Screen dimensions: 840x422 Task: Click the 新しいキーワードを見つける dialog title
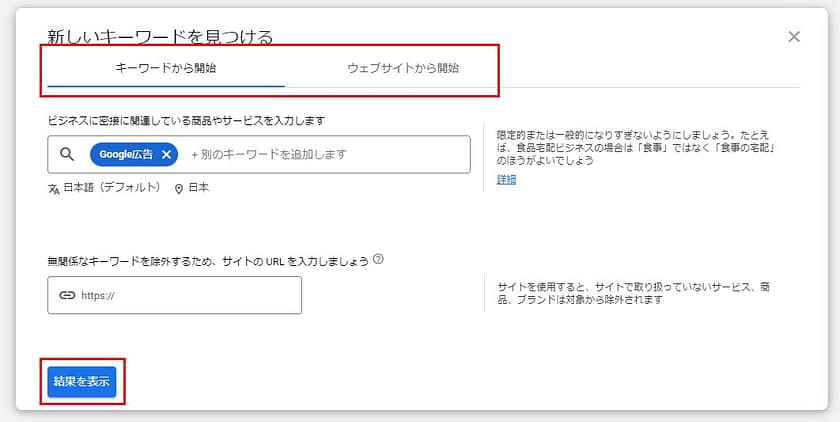click(160, 37)
